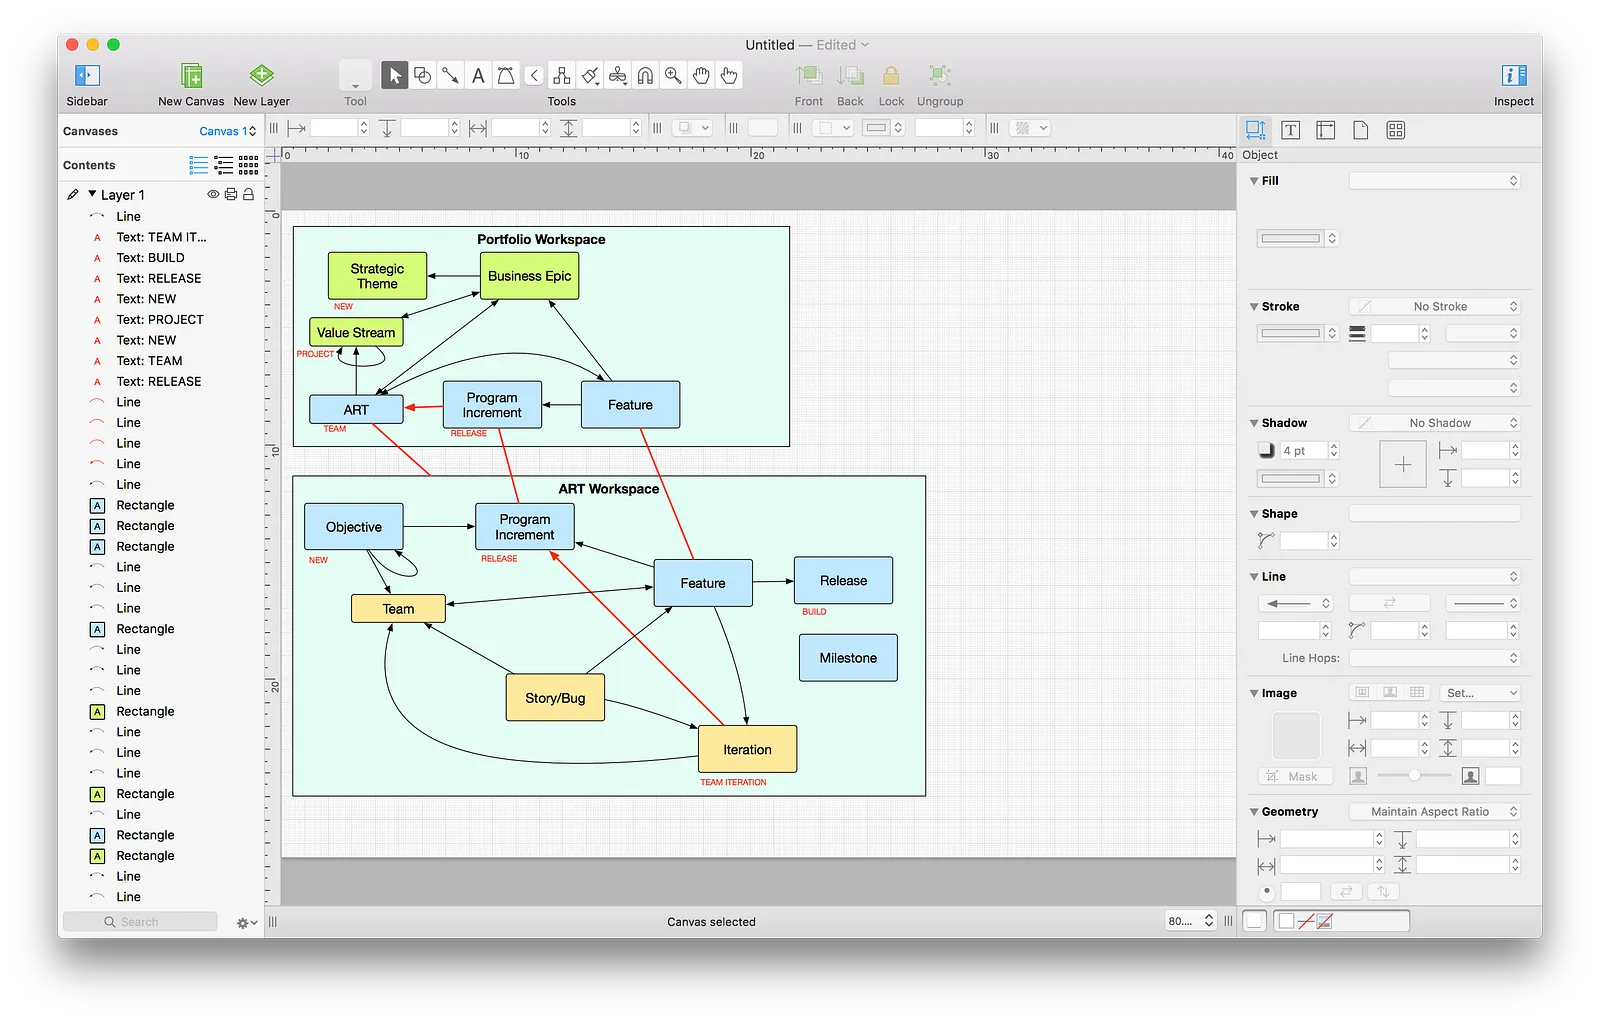
Task: Select the Diagramming tool
Action: (x=562, y=75)
